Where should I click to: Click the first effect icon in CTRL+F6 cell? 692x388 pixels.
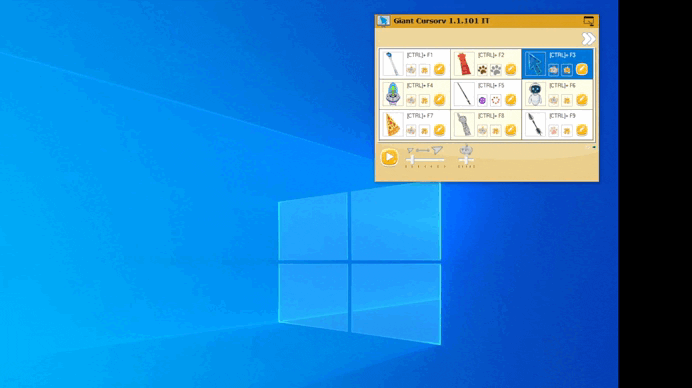coord(553,100)
